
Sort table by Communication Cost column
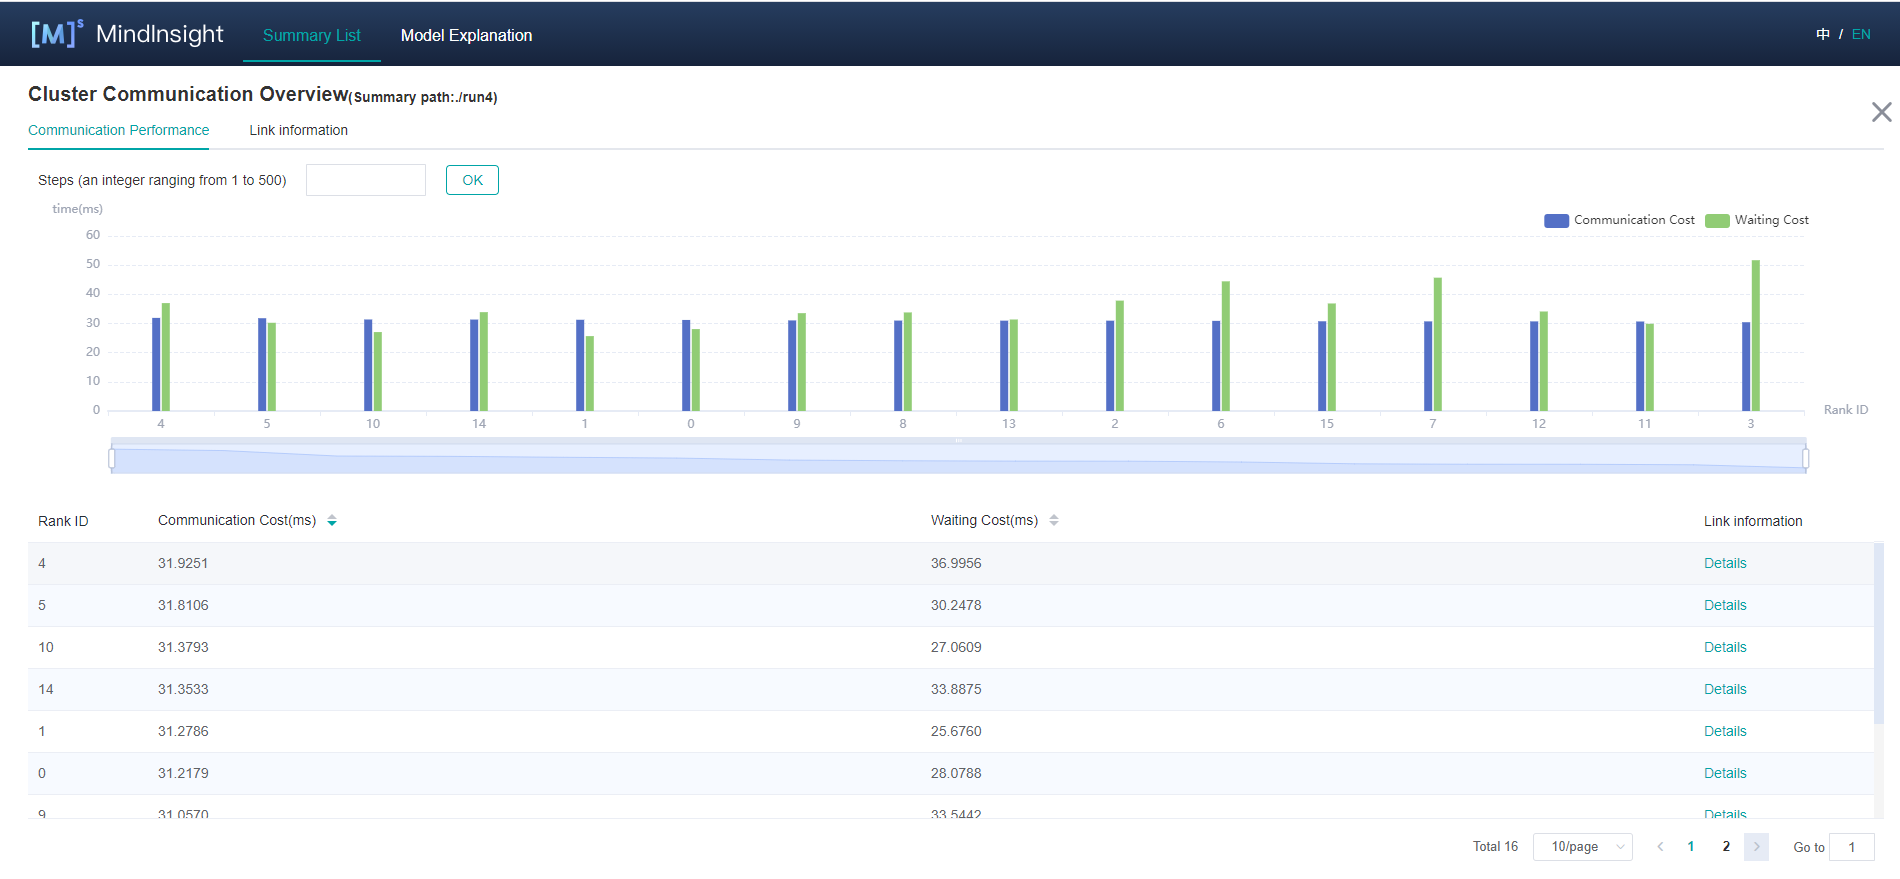click(x=332, y=521)
